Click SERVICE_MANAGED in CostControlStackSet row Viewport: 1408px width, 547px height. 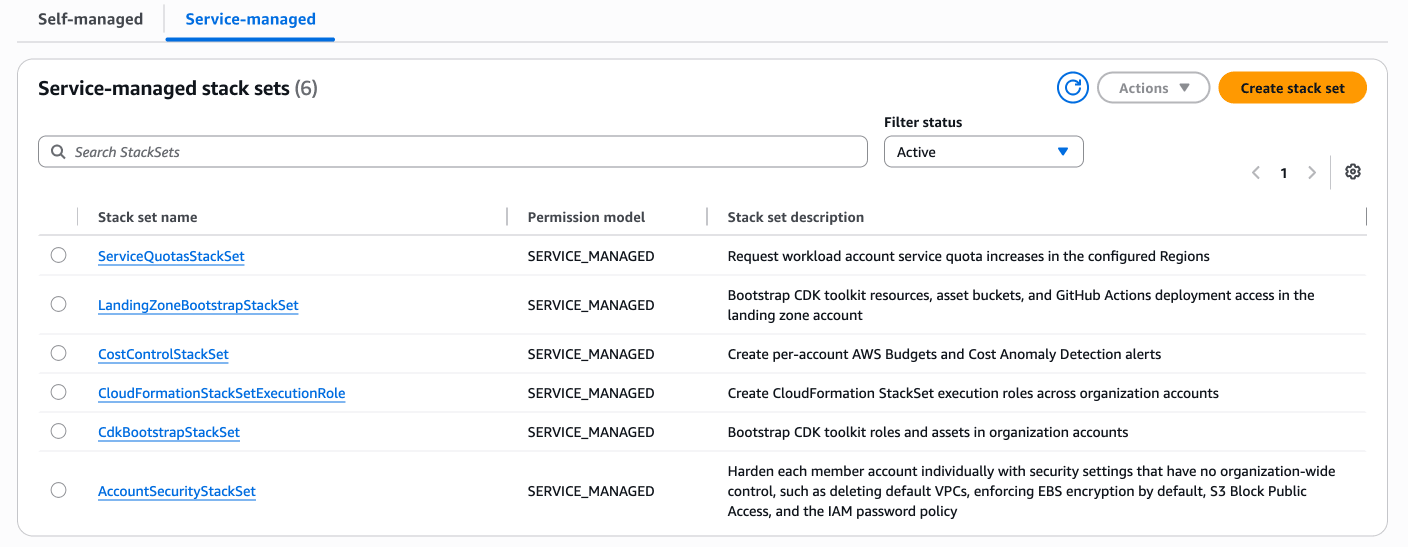(591, 354)
